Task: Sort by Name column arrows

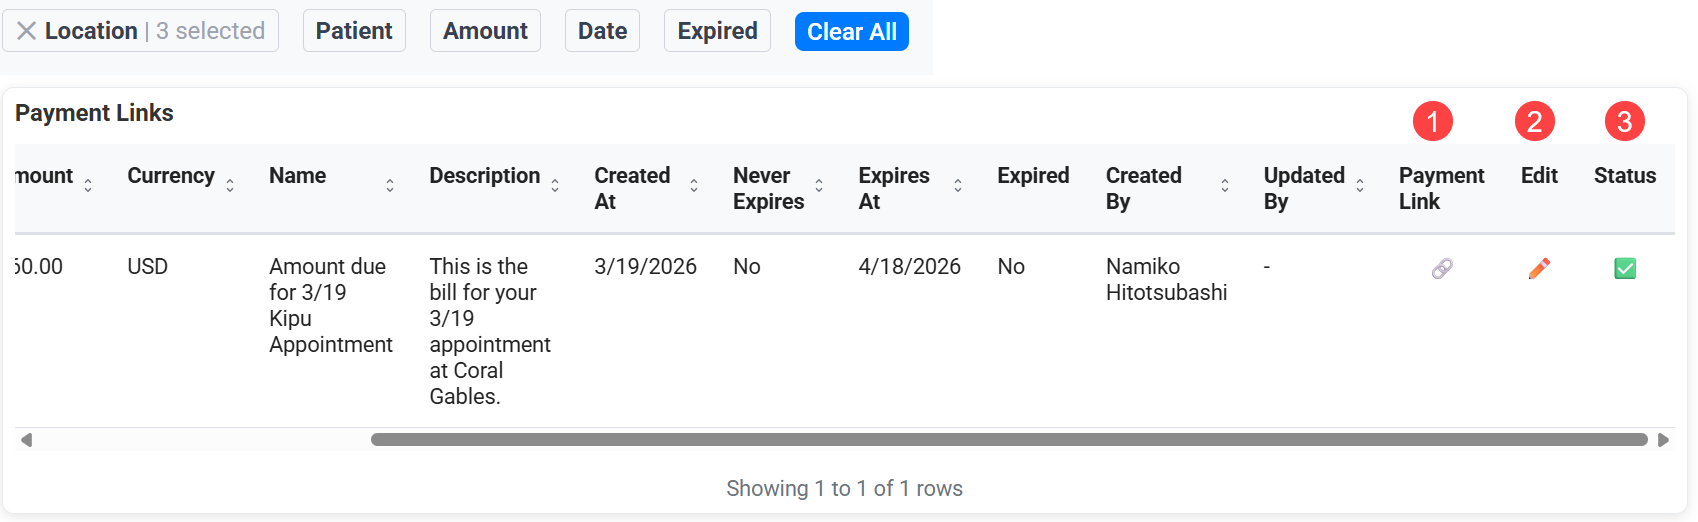Action: pyautogui.click(x=390, y=185)
